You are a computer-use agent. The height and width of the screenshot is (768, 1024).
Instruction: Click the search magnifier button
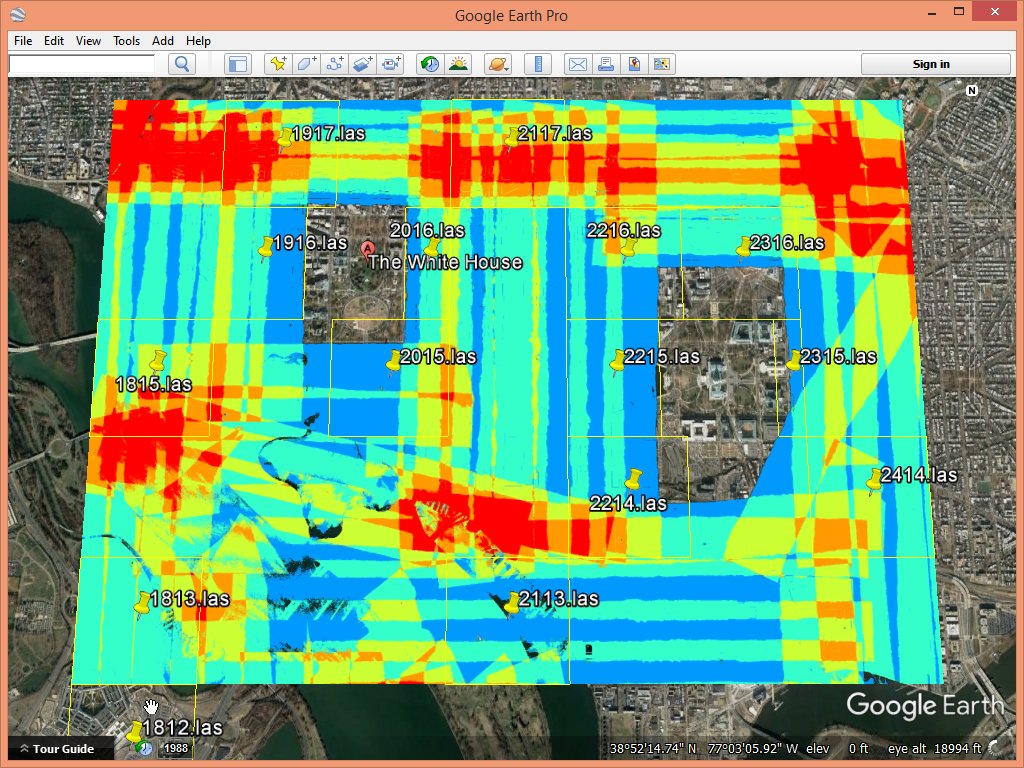tap(181, 64)
